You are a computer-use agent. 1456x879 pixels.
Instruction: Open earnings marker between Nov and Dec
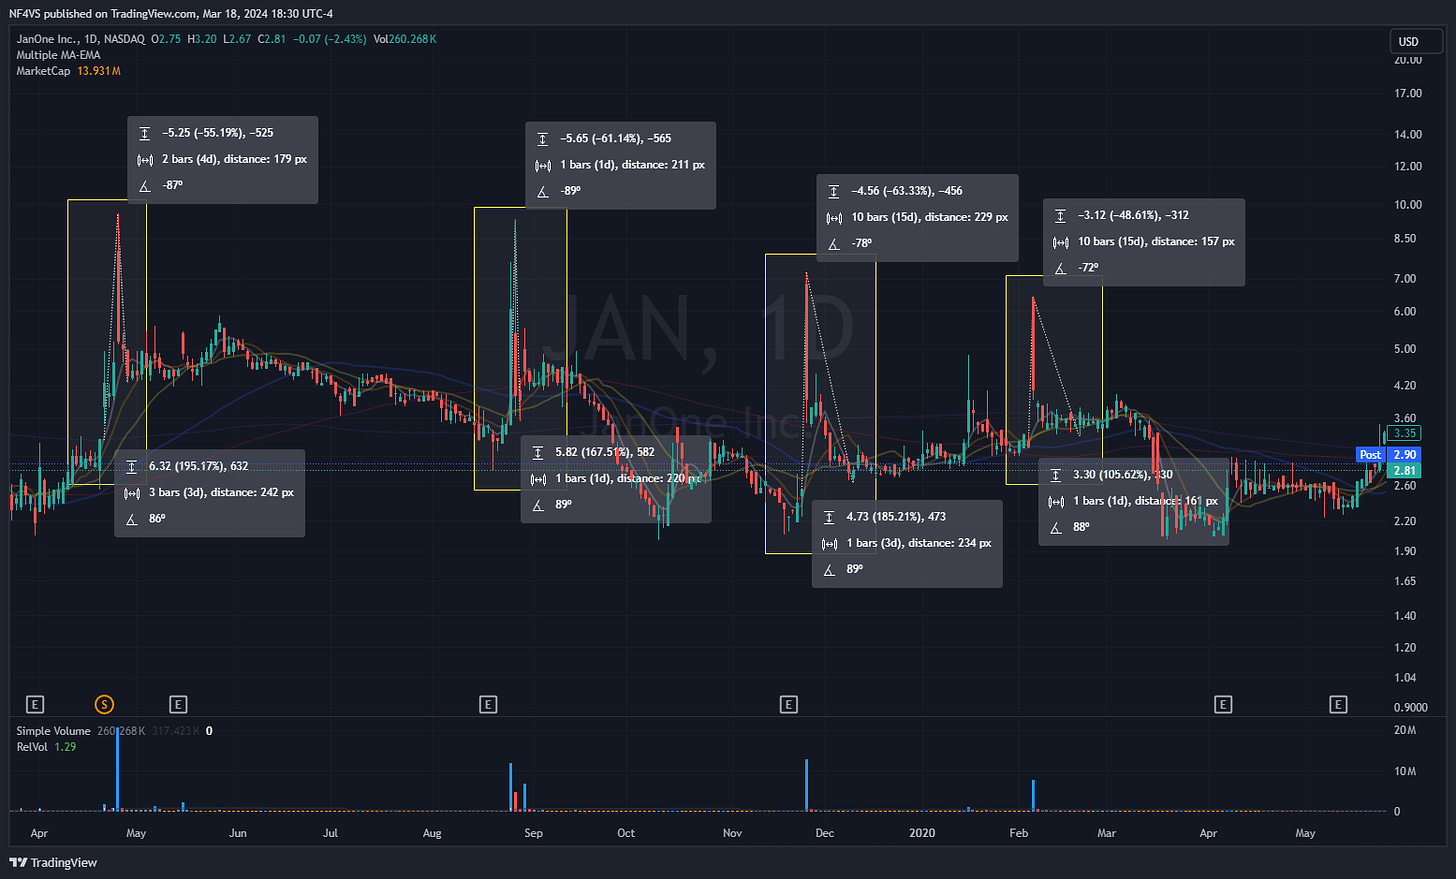pos(788,705)
